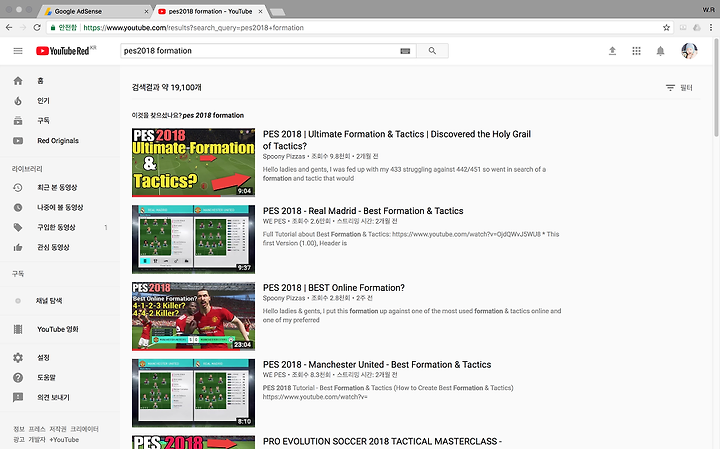Viewport: 720px width, 449px height.
Task: Click the Ultimate Formation & Tactics thumbnail
Action: (x=193, y=163)
